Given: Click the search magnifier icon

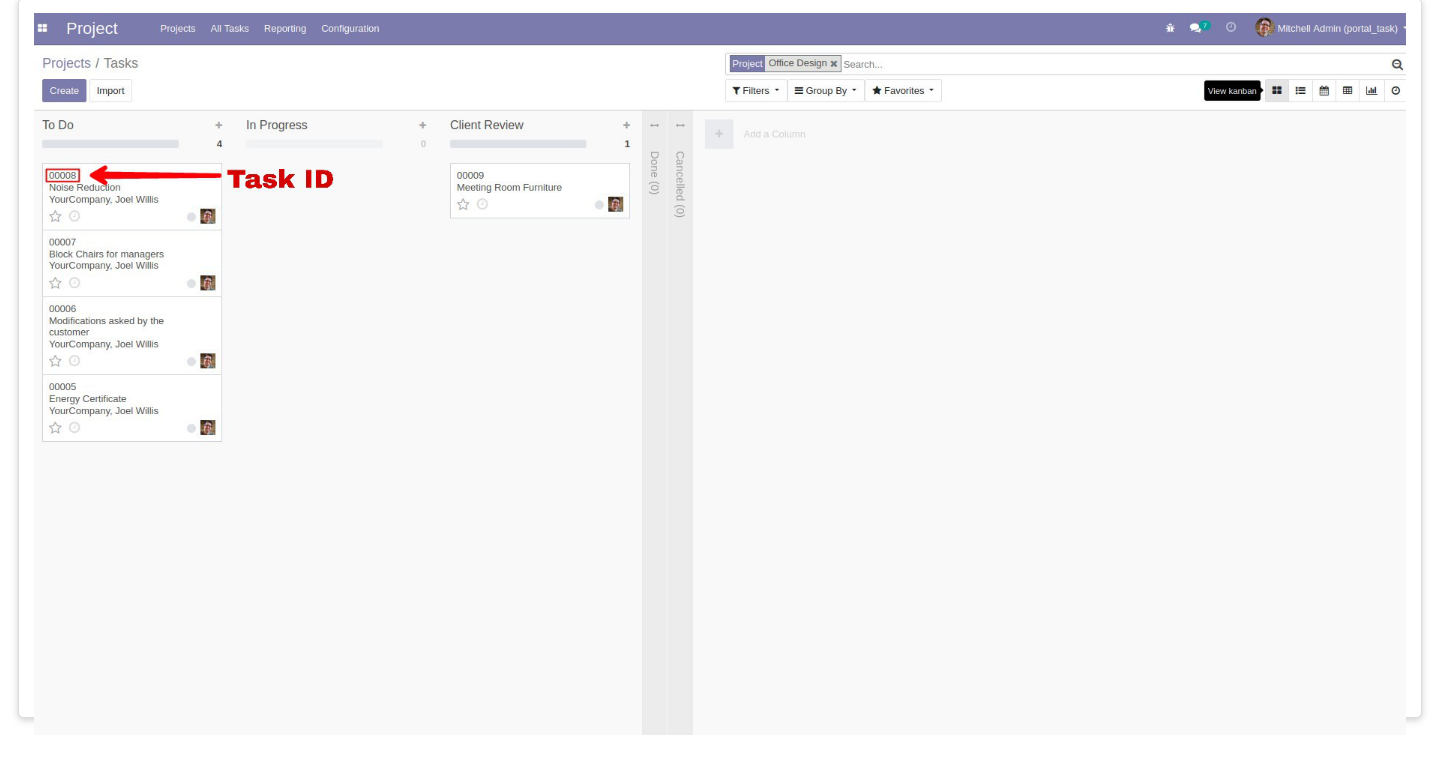Looking at the screenshot, I should [1397, 64].
